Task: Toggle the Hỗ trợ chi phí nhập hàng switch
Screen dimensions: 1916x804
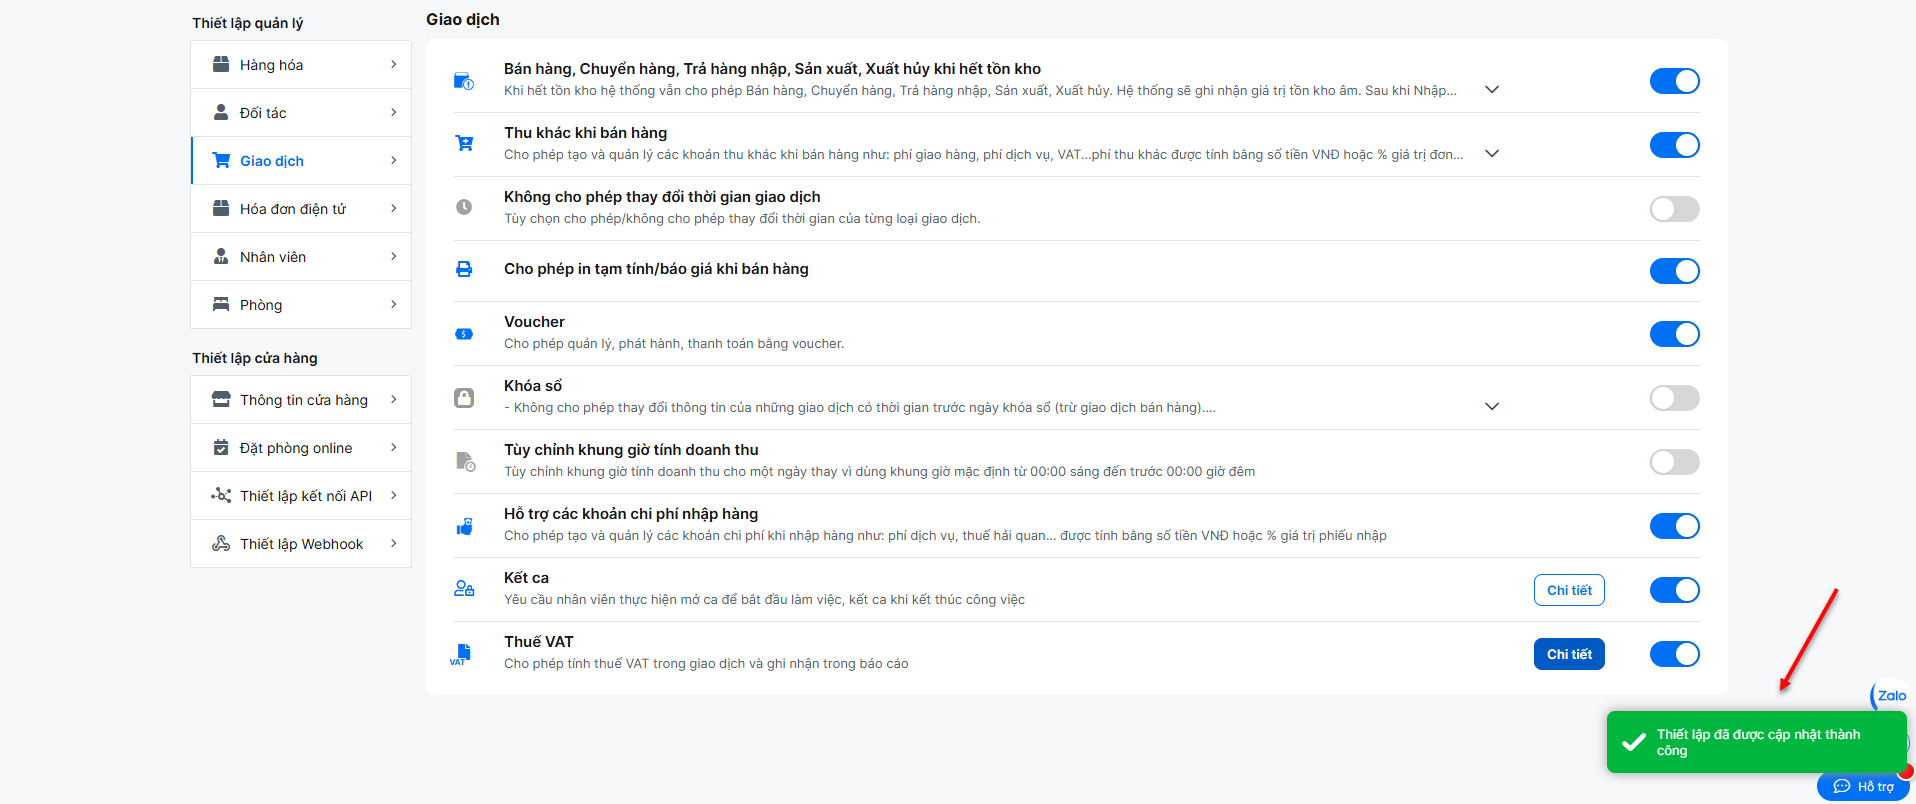Action: 1675,526
